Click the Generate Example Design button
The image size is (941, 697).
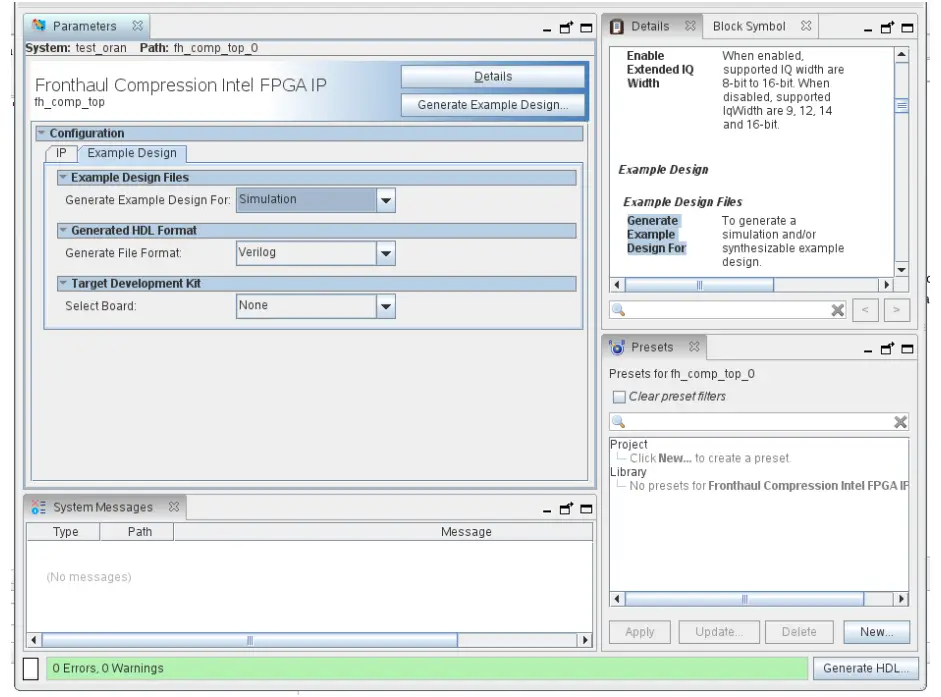(492, 105)
